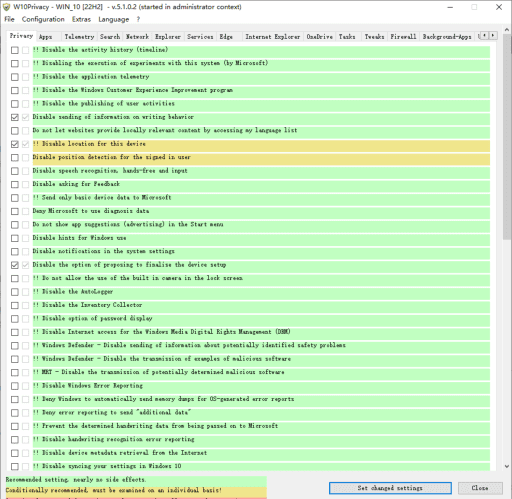Open the Language menu

pyautogui.click(x=113, y=19)
